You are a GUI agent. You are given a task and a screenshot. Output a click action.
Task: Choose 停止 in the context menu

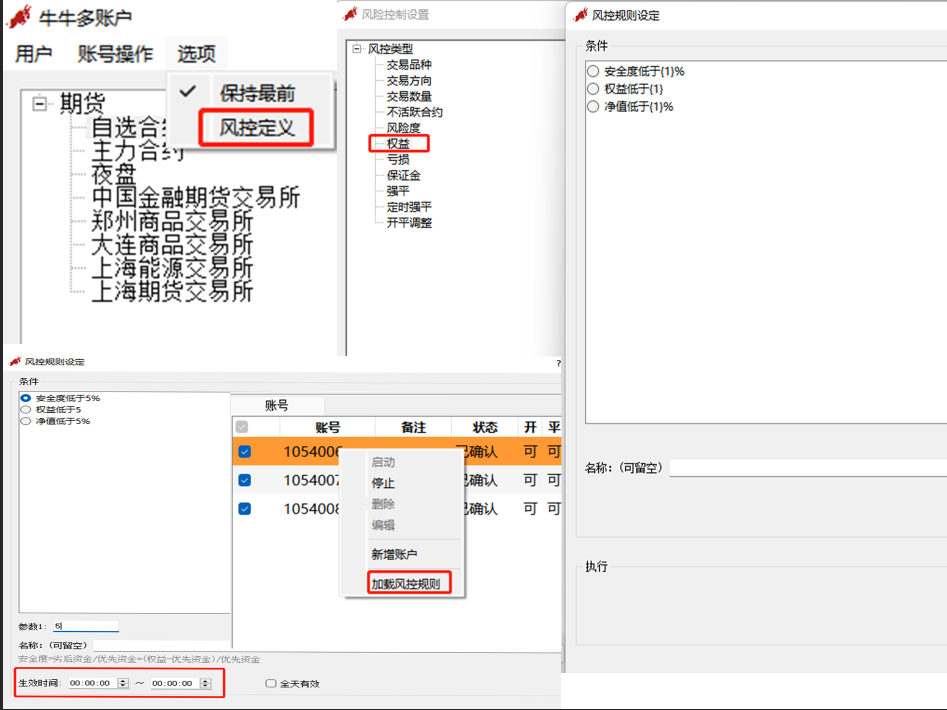click(383, 483)
